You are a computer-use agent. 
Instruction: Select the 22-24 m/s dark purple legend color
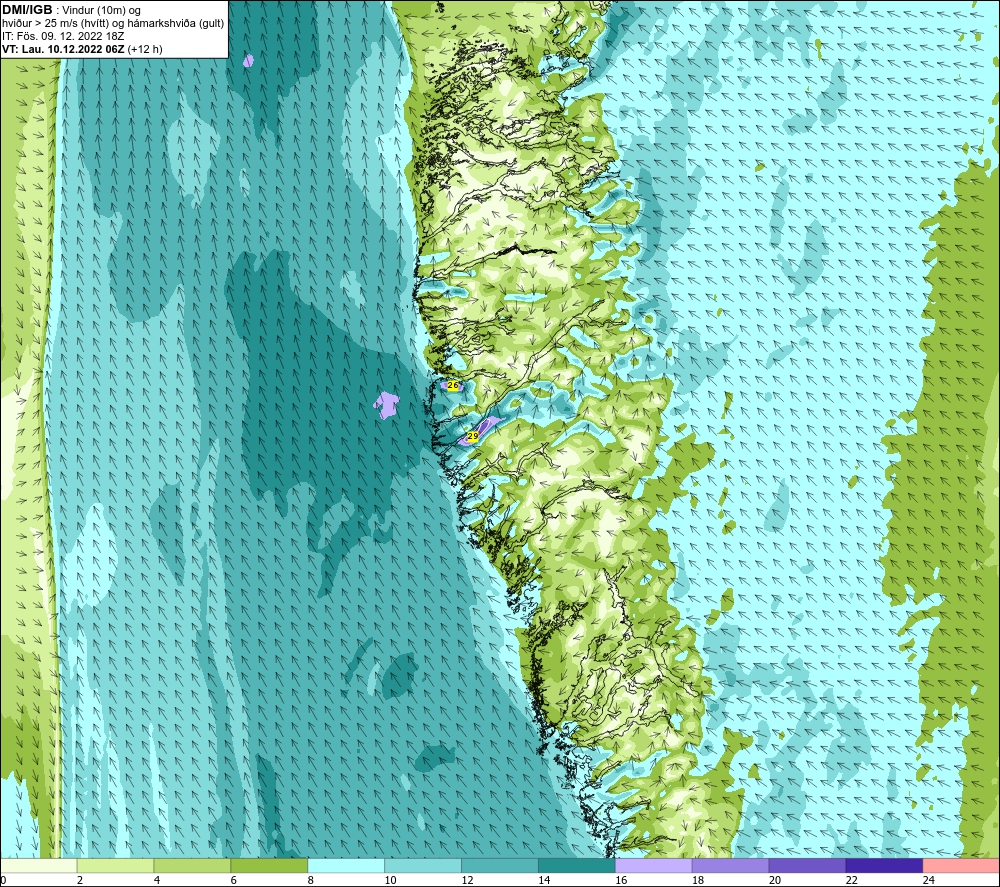(x=885, y=865)
